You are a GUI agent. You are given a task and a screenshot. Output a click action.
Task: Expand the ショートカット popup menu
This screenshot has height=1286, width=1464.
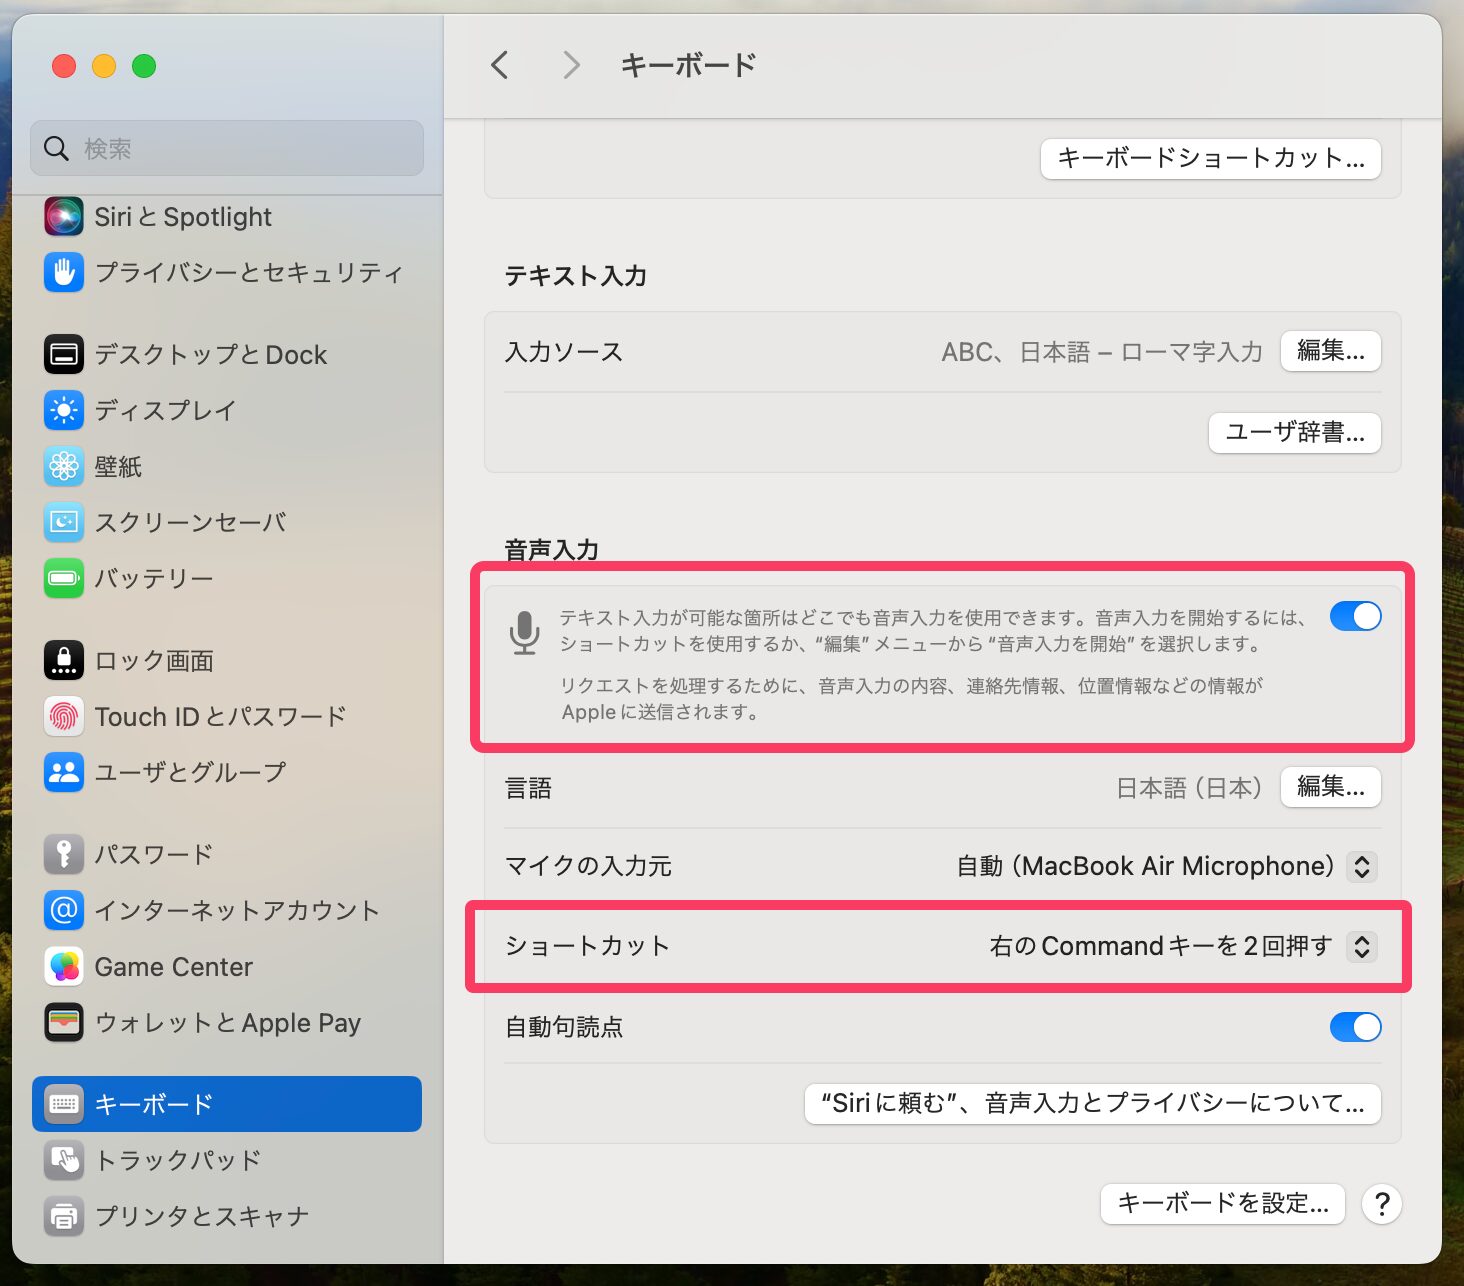tap(1361, 947)
